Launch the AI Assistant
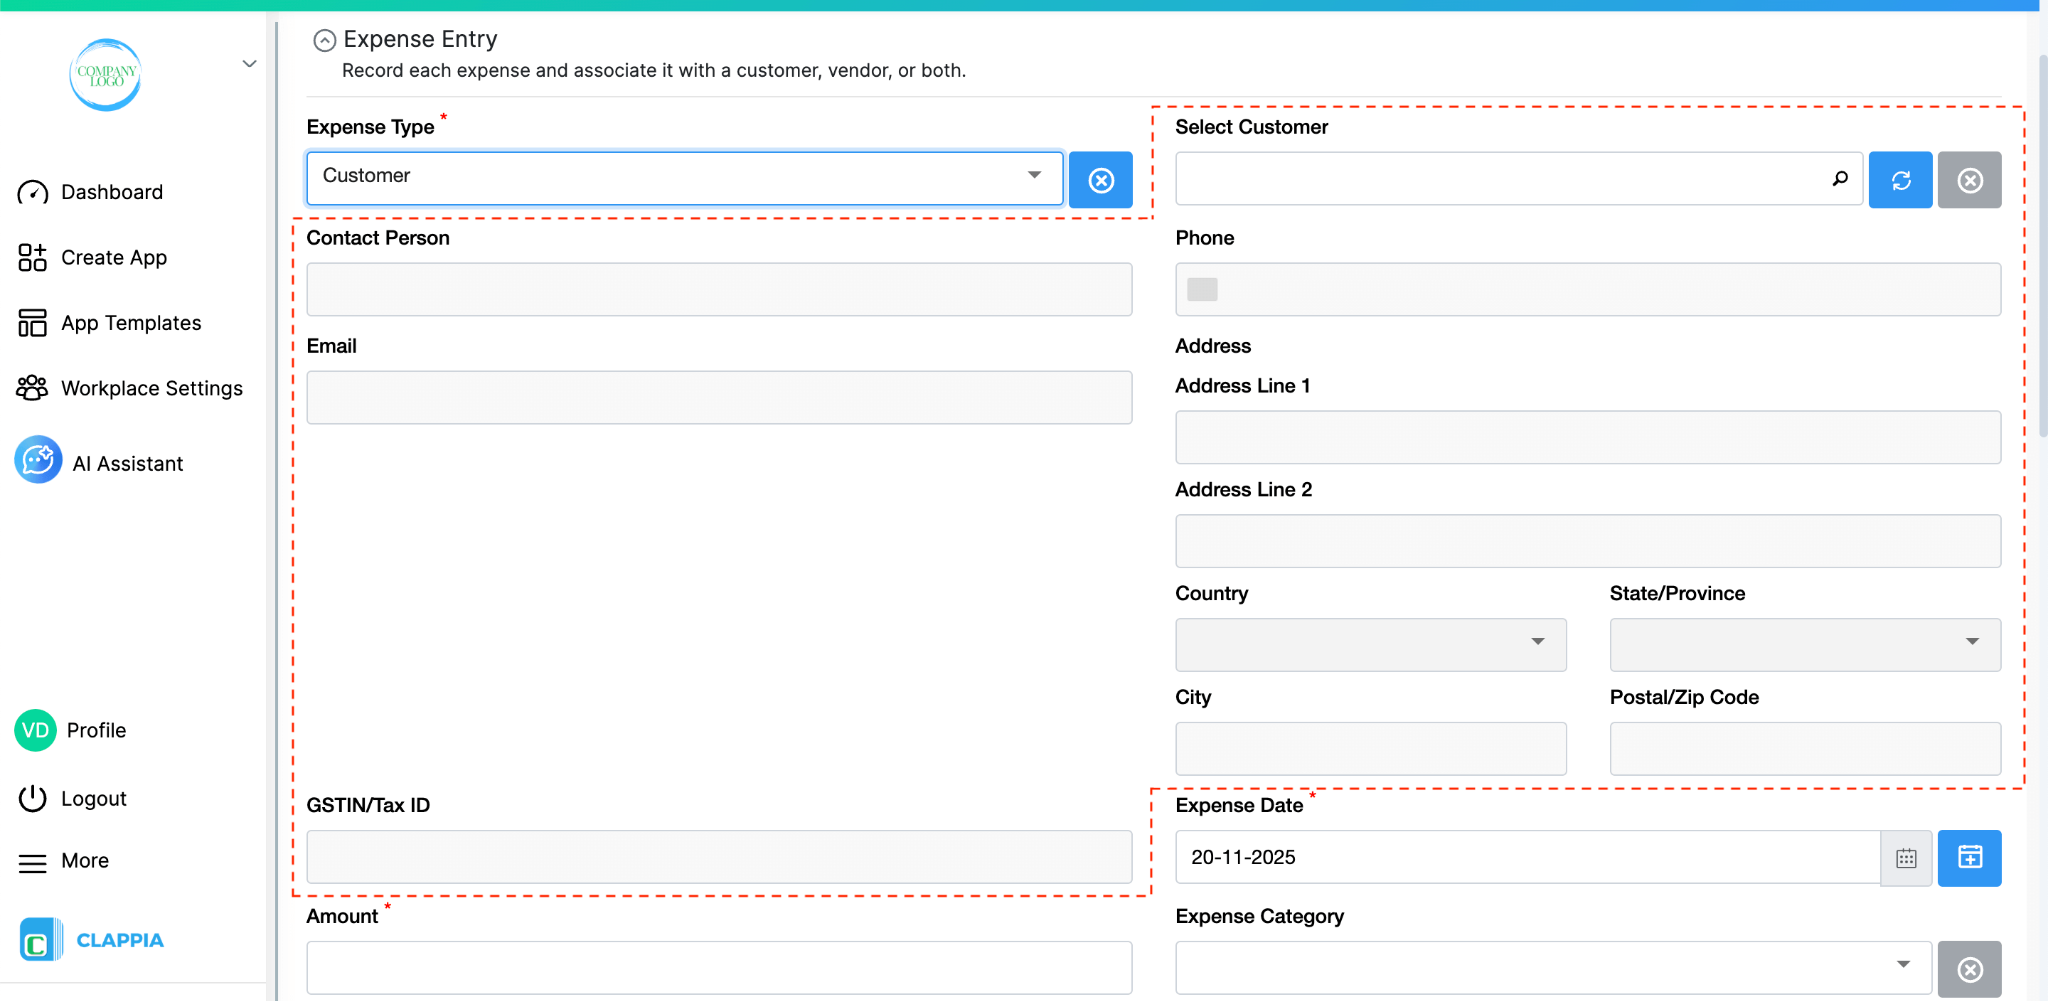The width and height of the screenshot is (2048, 1001). (127, 462)
